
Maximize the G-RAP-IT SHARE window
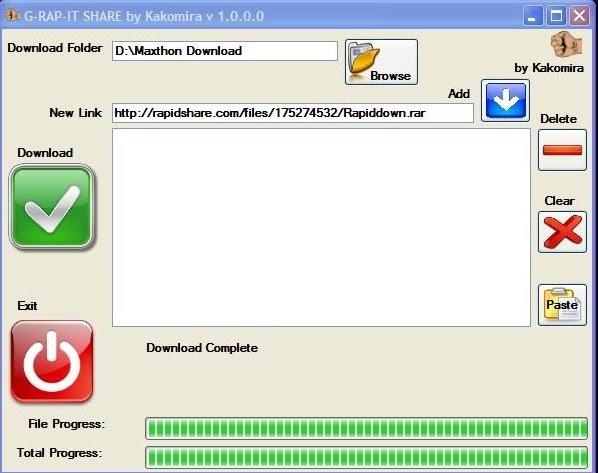click(x=556, y=16)
